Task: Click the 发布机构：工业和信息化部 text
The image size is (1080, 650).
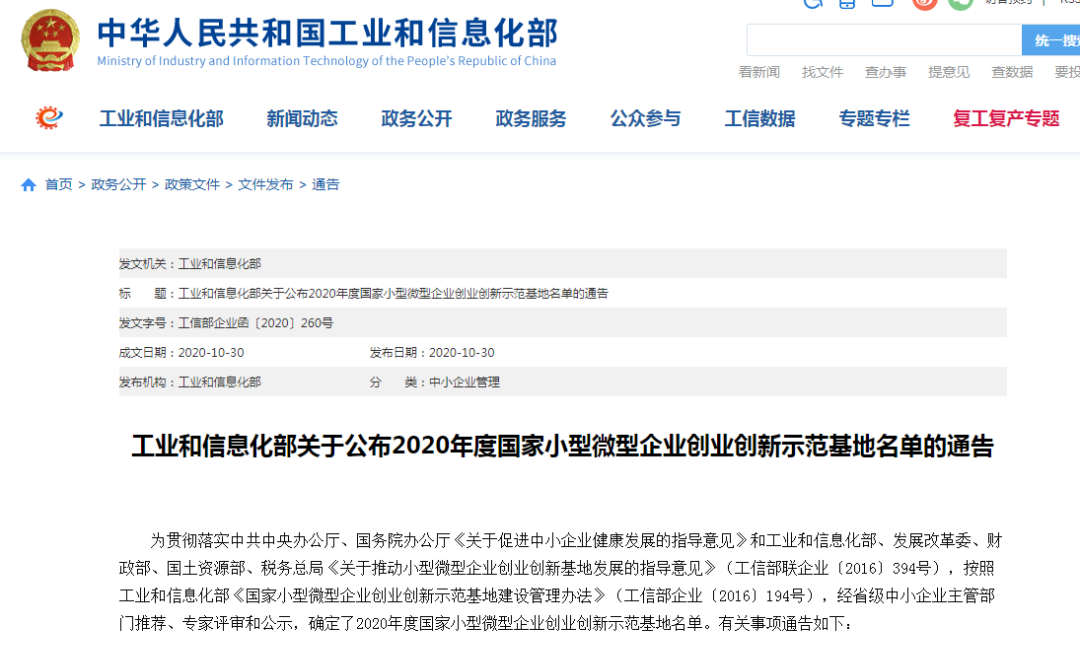Action: [190, 382]
